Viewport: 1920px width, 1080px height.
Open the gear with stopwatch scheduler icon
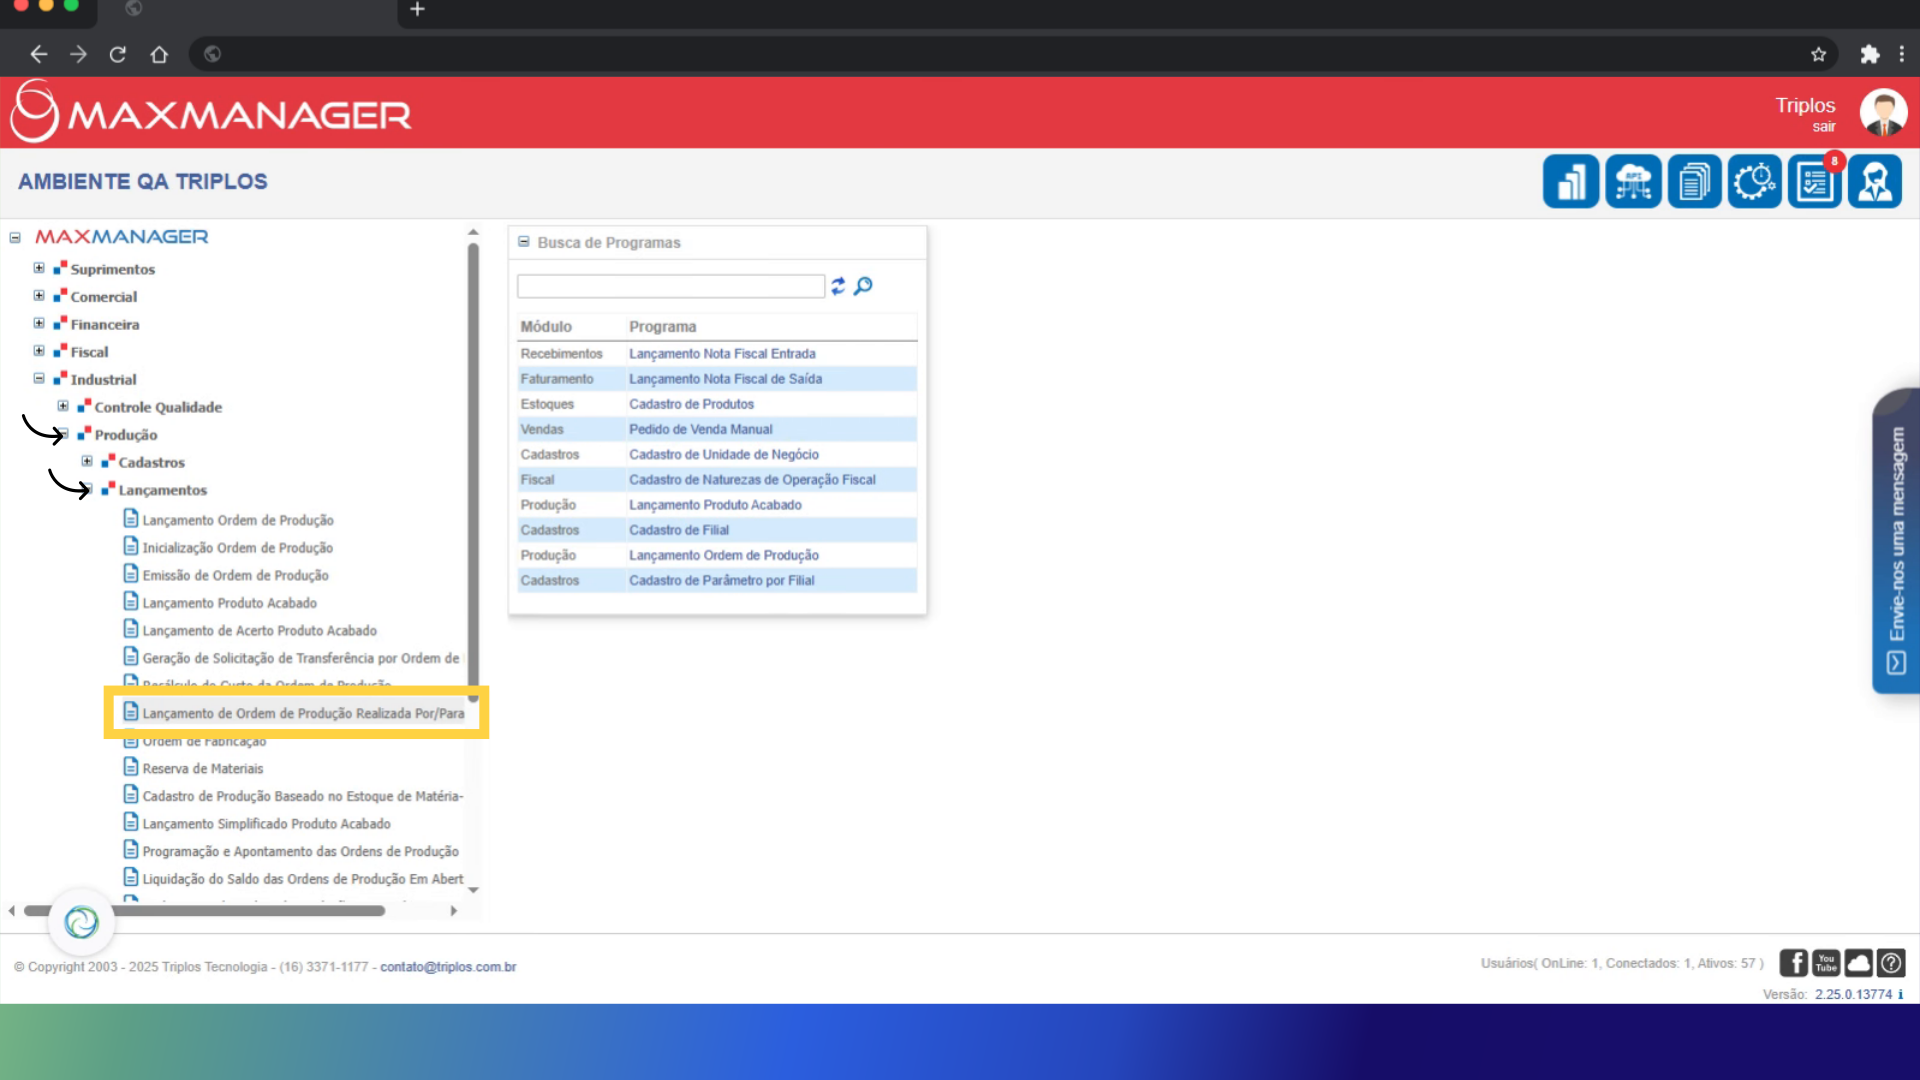pyautogui.click(x=1755, y=182)
